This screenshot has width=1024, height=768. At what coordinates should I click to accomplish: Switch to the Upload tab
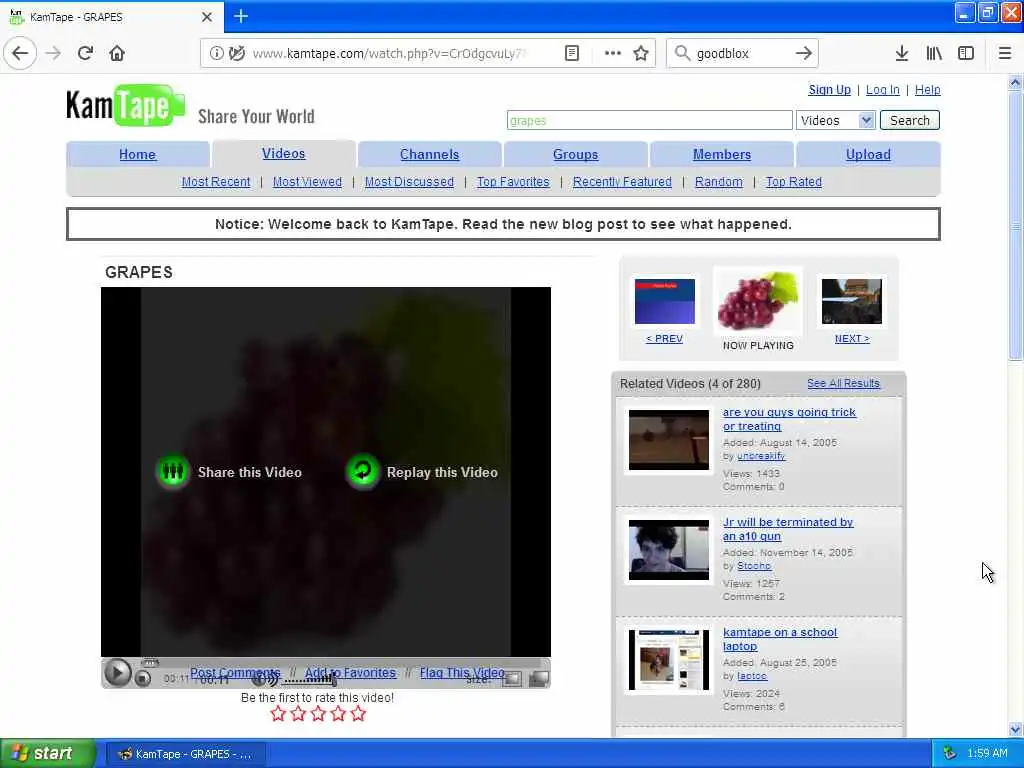click(868, 155)
